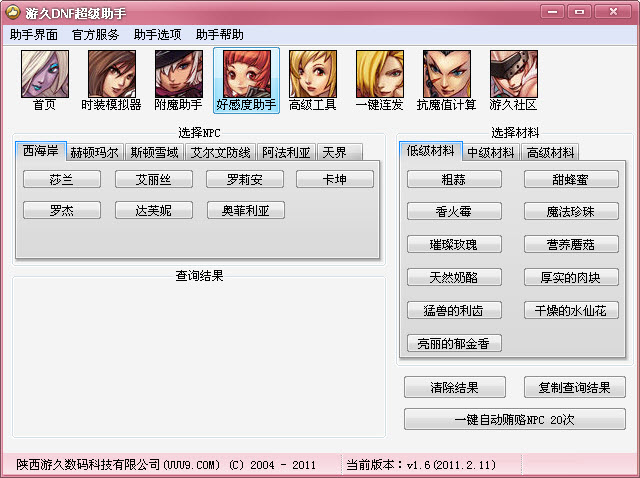Open the 助手选项 menu

[x=158, y=35]
